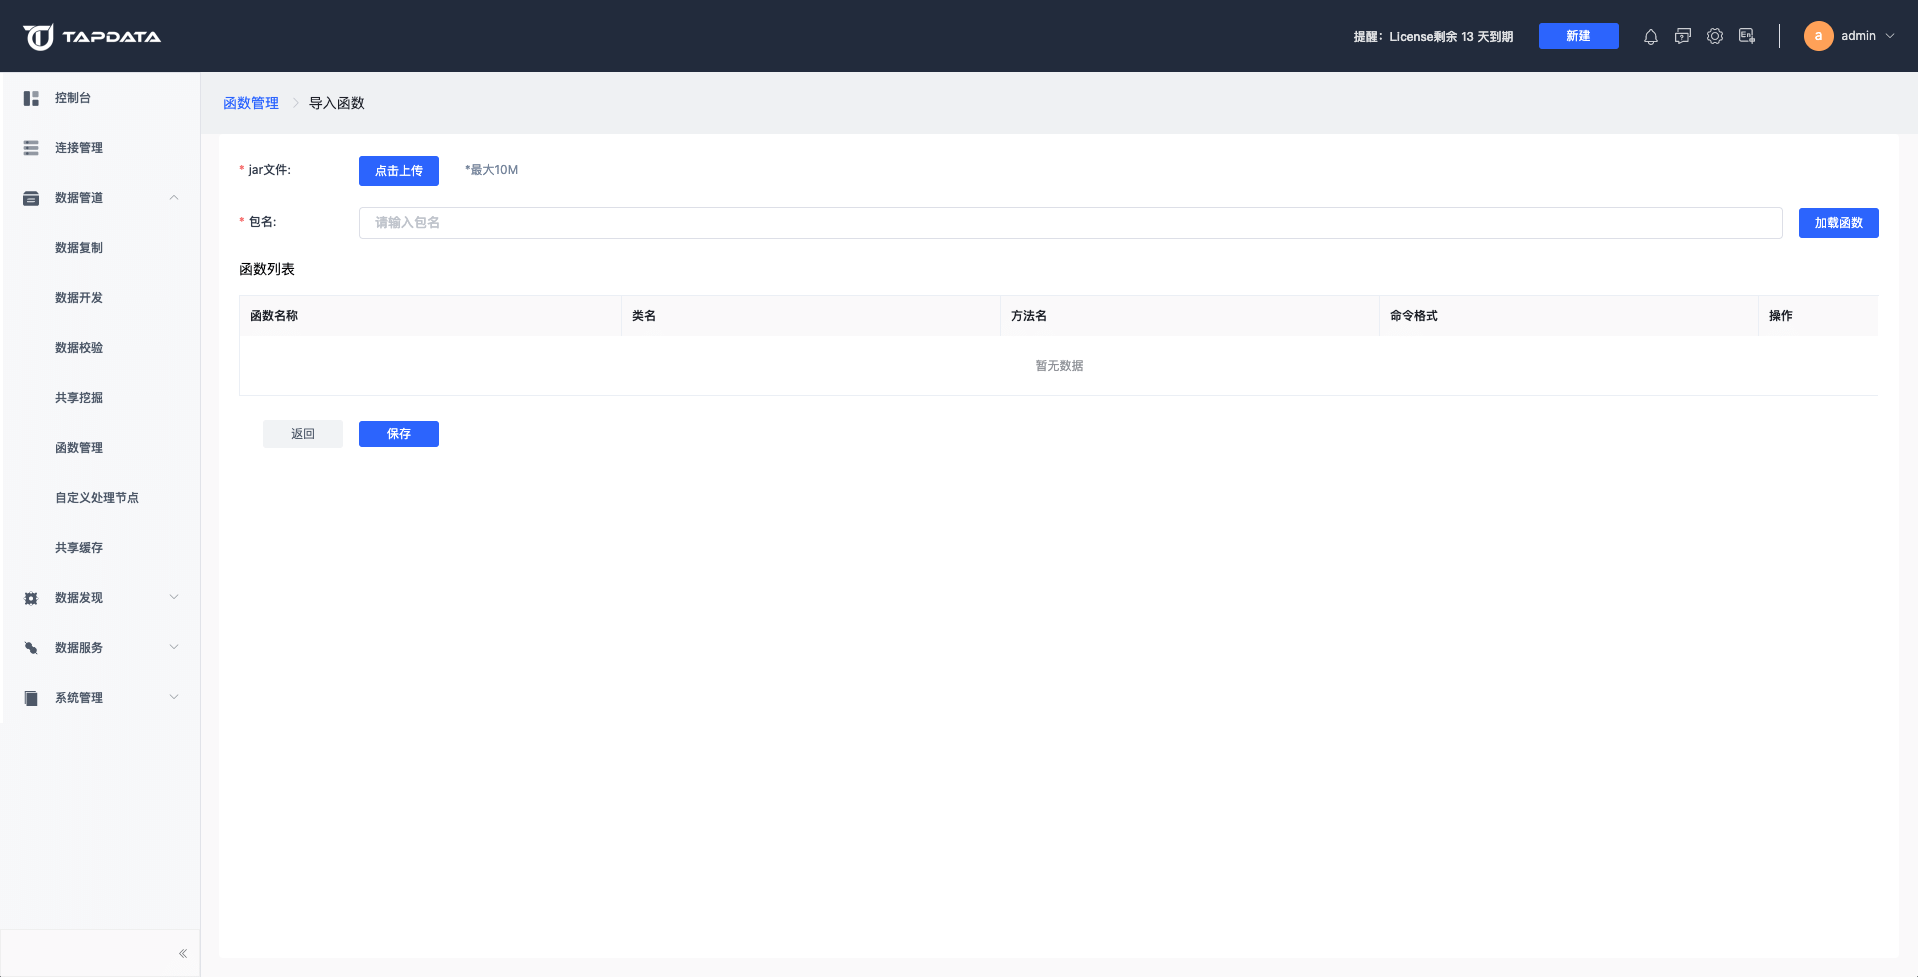Go to 连接管理 in sidebar
The height and width of the screenshot is (977, 1918).
tap(79, 148)
